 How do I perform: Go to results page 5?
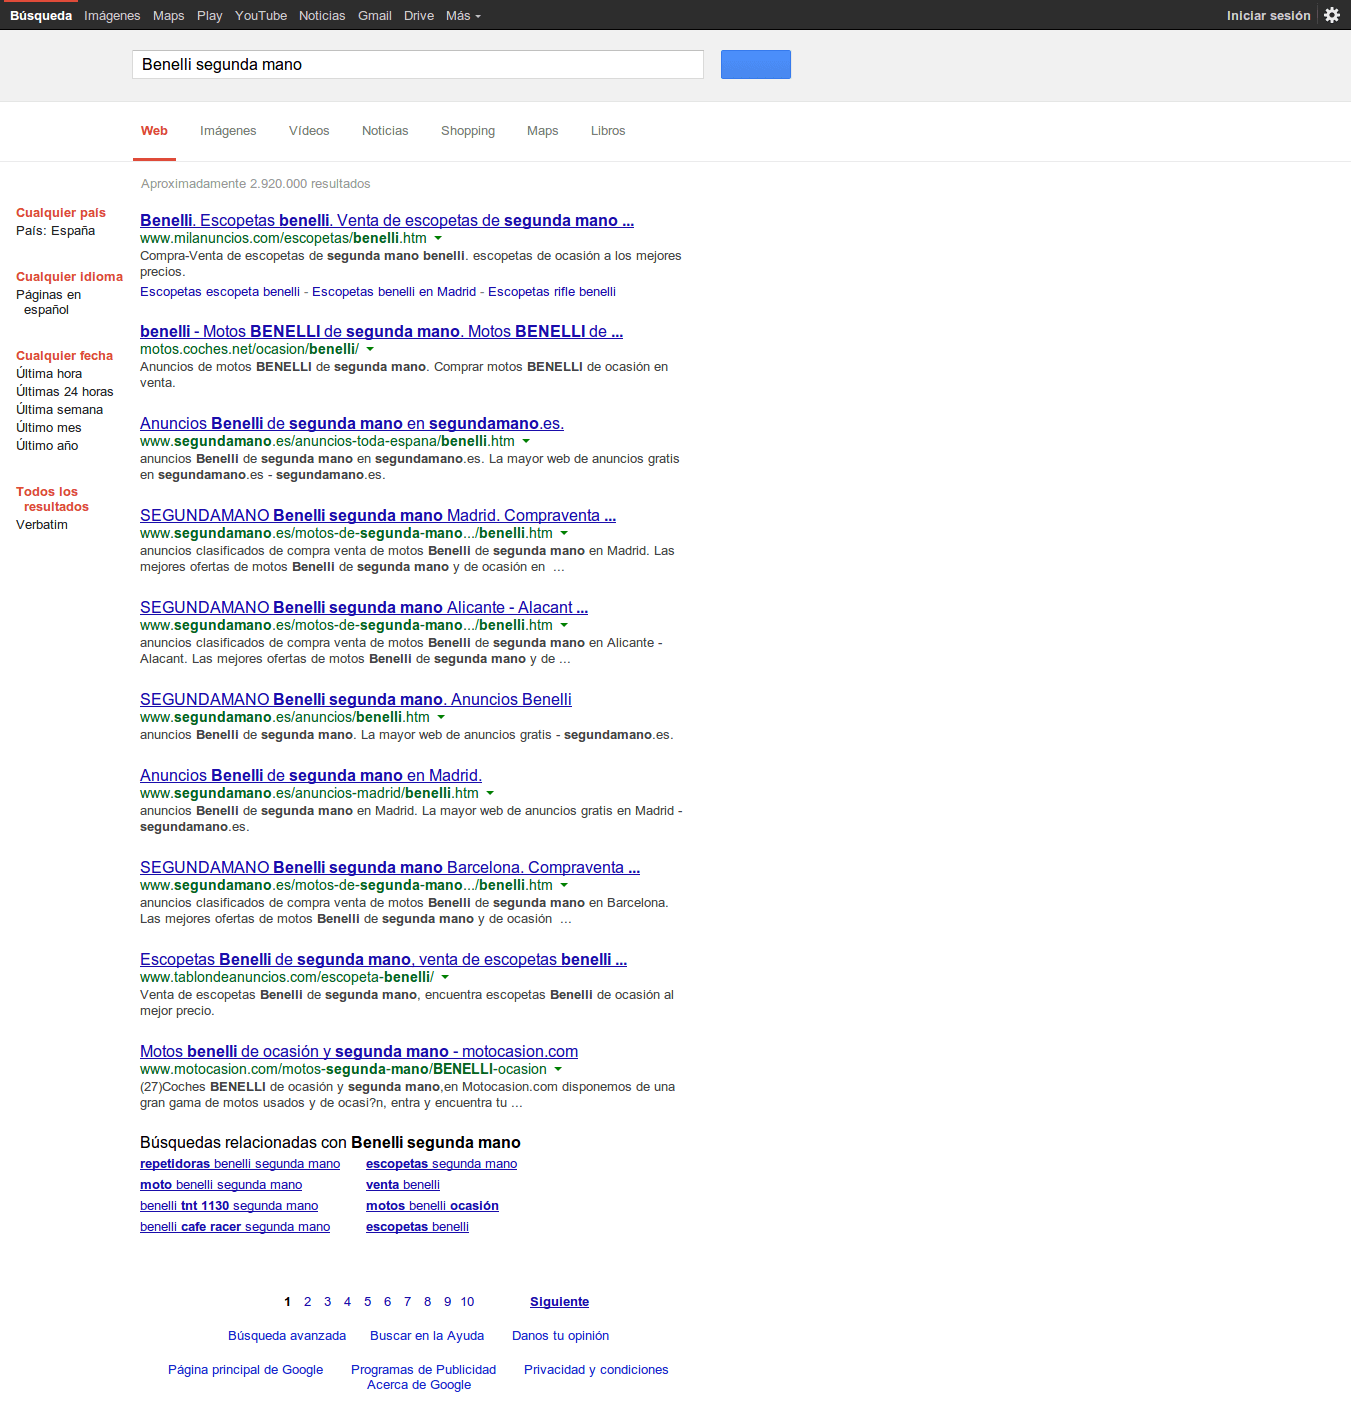pyautogui.click(x=367, y=1302)
